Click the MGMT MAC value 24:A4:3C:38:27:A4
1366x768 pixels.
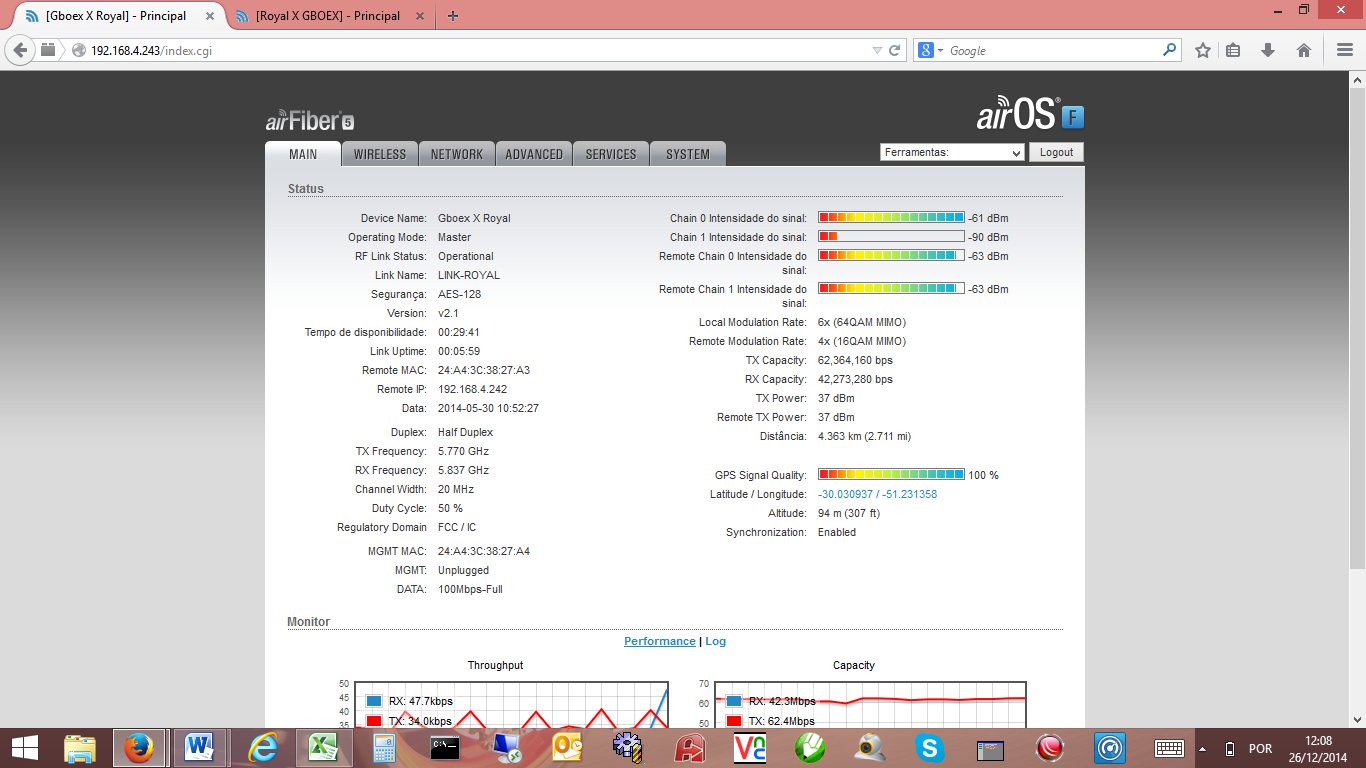484,551
